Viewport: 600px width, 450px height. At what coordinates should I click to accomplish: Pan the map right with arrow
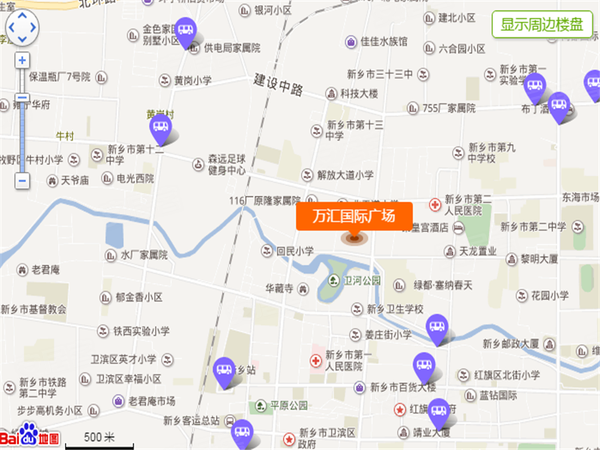click(34, 27)
